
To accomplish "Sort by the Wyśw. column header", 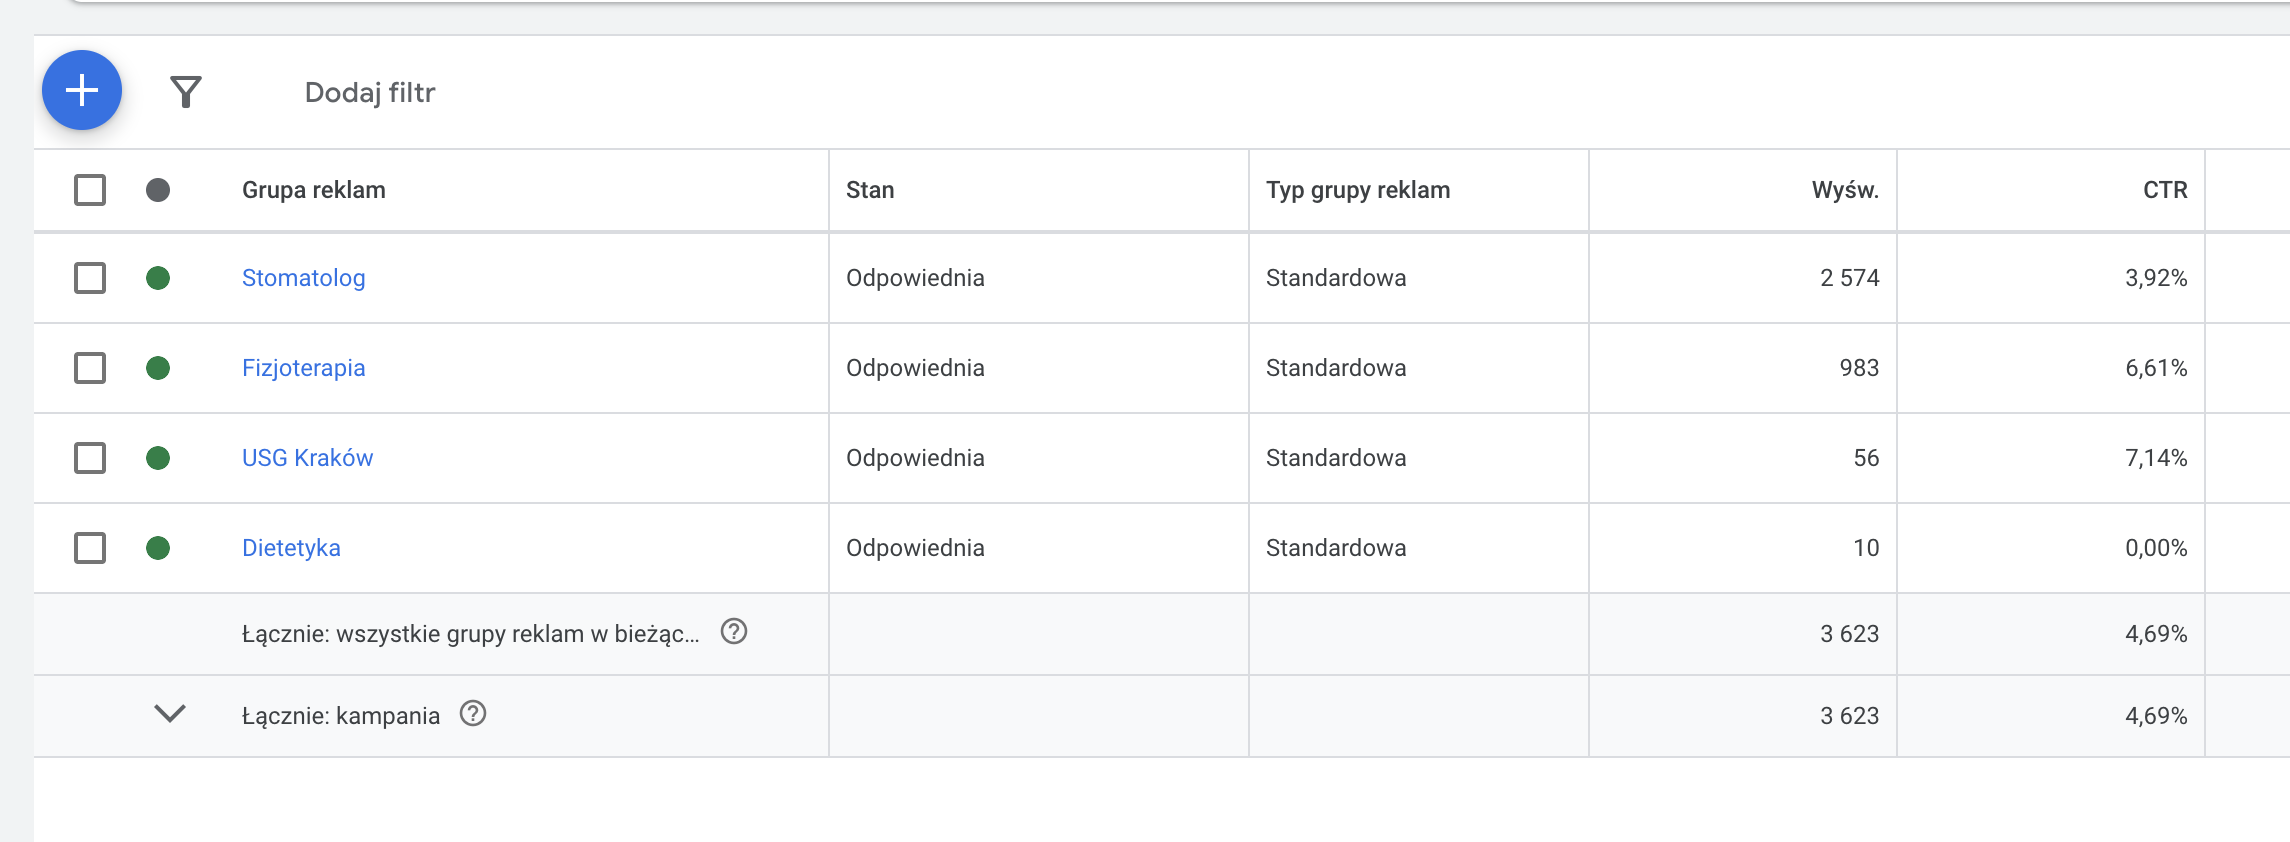I will 1844,190.
